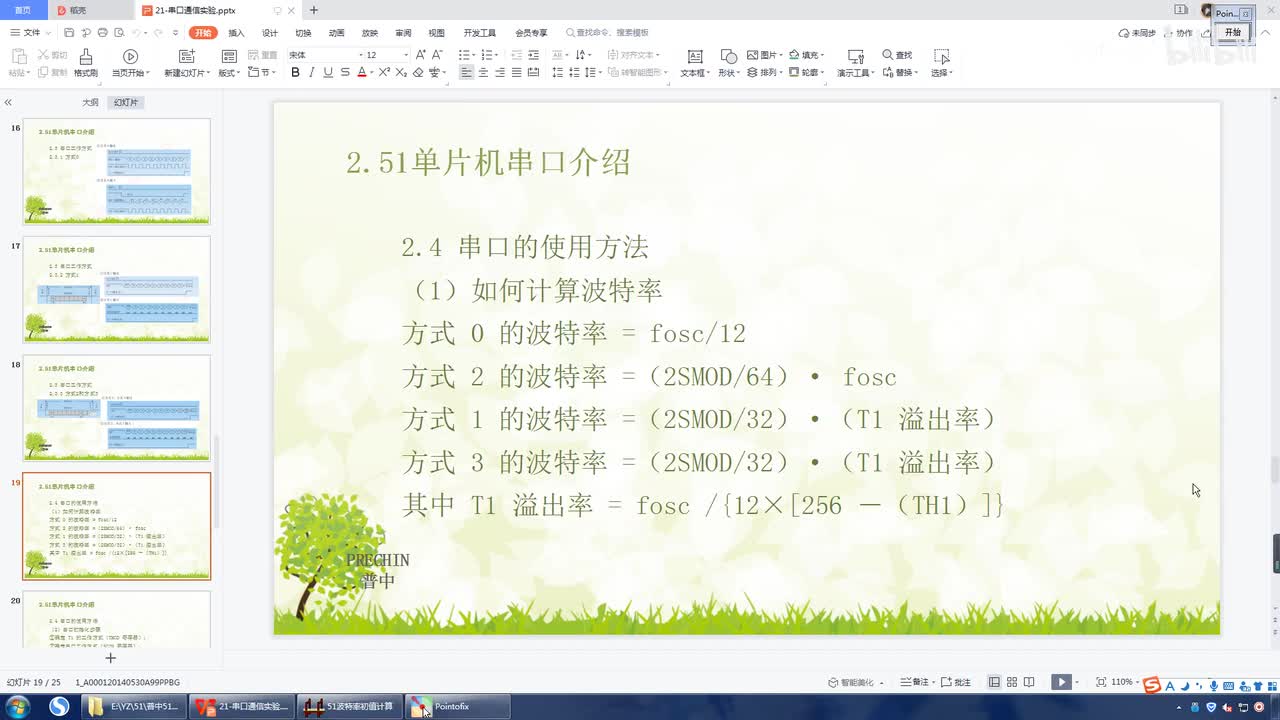This screenshot has height=720, width=1280.
Task: Align text left in the ribbon
Action: click(x=467, y=73)
